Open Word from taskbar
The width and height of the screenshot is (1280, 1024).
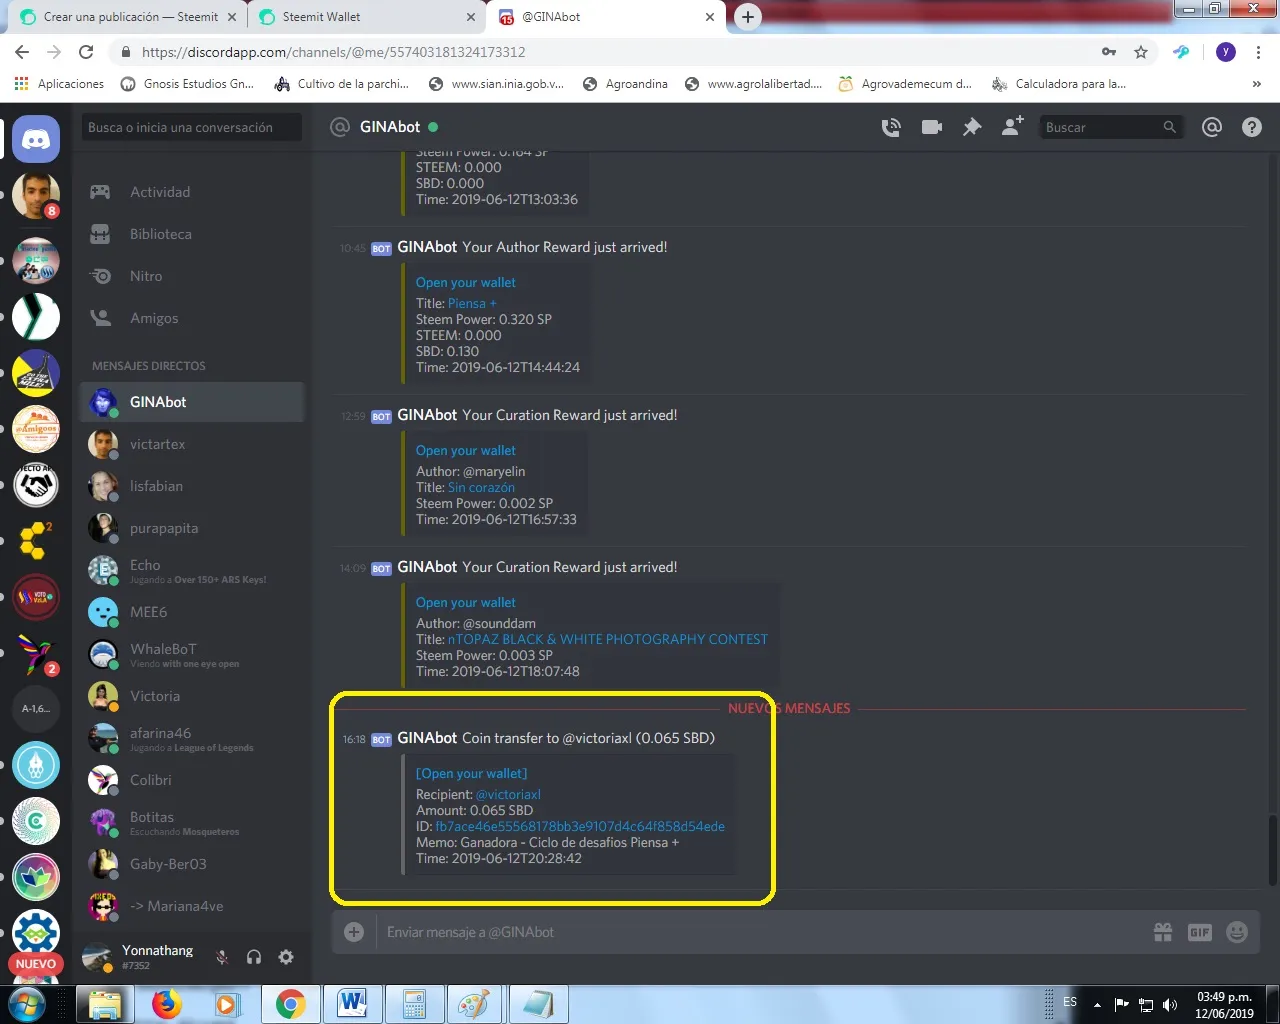coord(352,1004)
